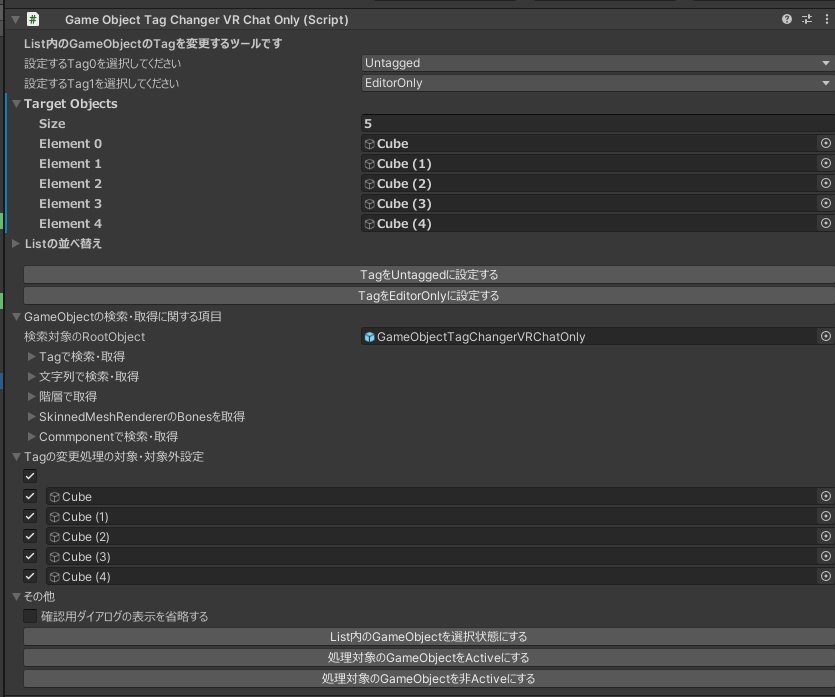
Task: Uncheck the checkbox beside lower Cube (3)
Action: 30,556
